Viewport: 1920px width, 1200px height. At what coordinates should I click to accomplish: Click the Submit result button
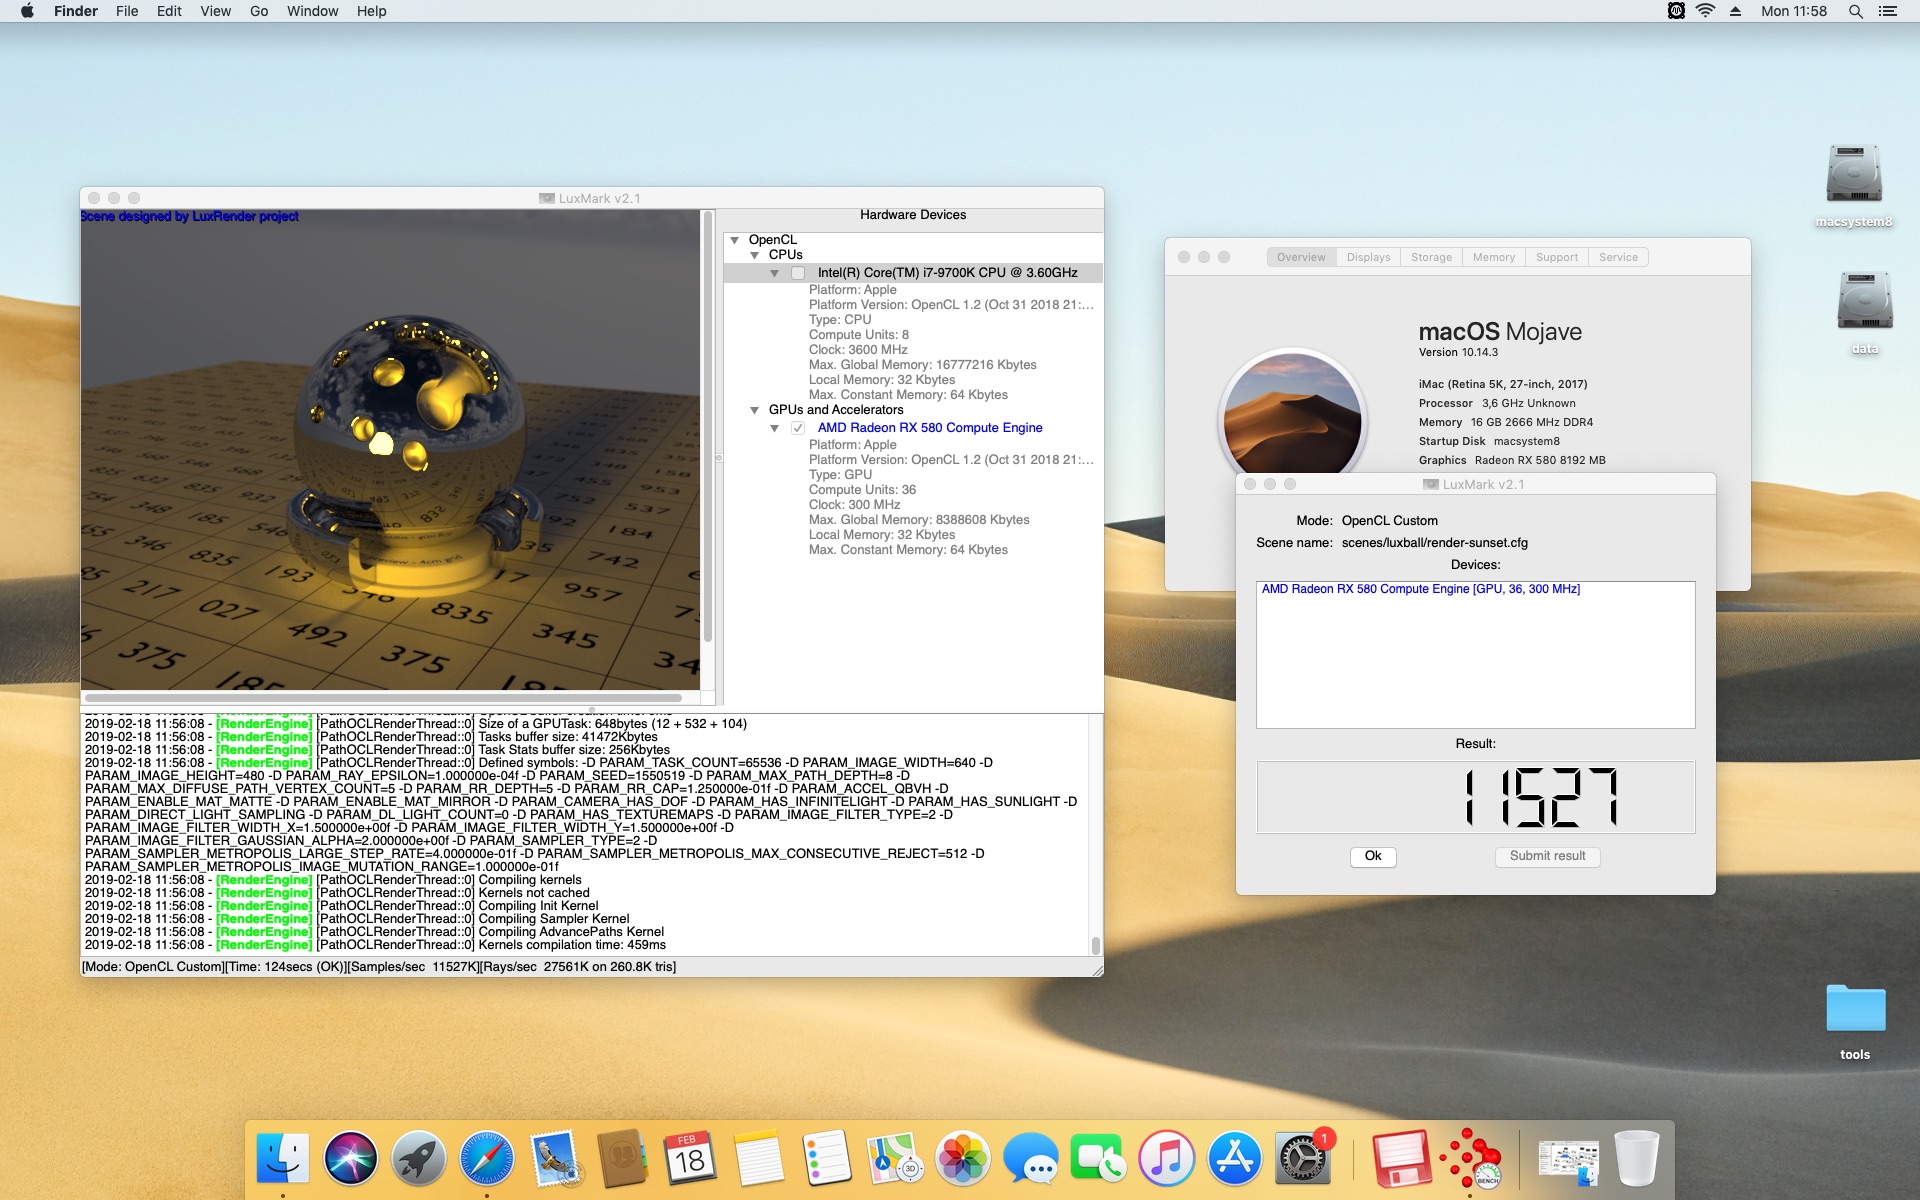[1547, 856]
